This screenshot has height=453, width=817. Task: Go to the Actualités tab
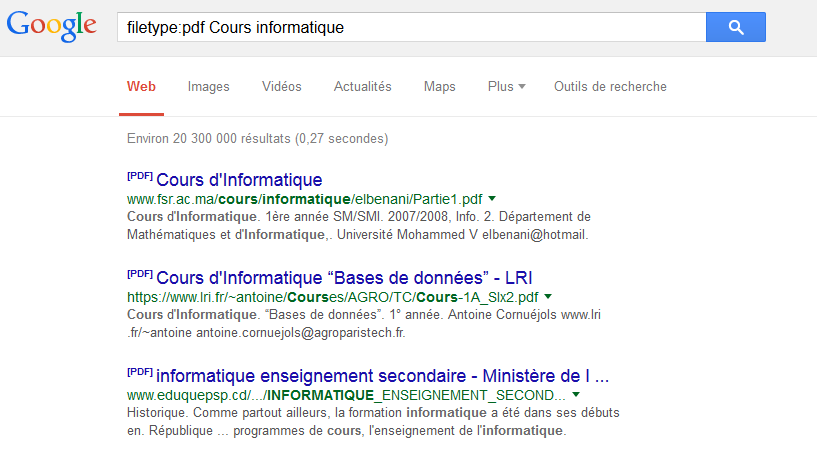363,87
